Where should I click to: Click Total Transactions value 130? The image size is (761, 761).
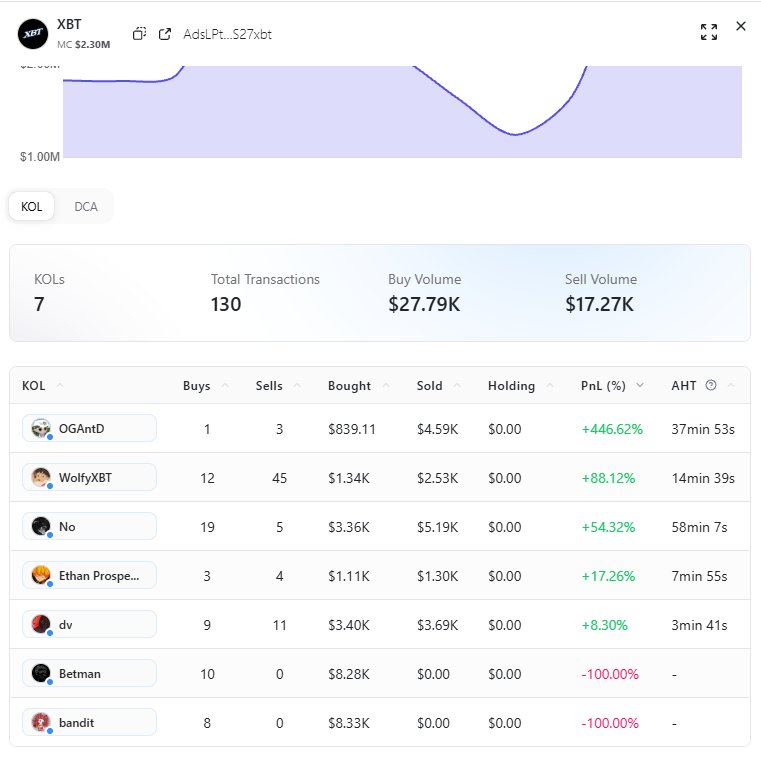click(226, 304)
